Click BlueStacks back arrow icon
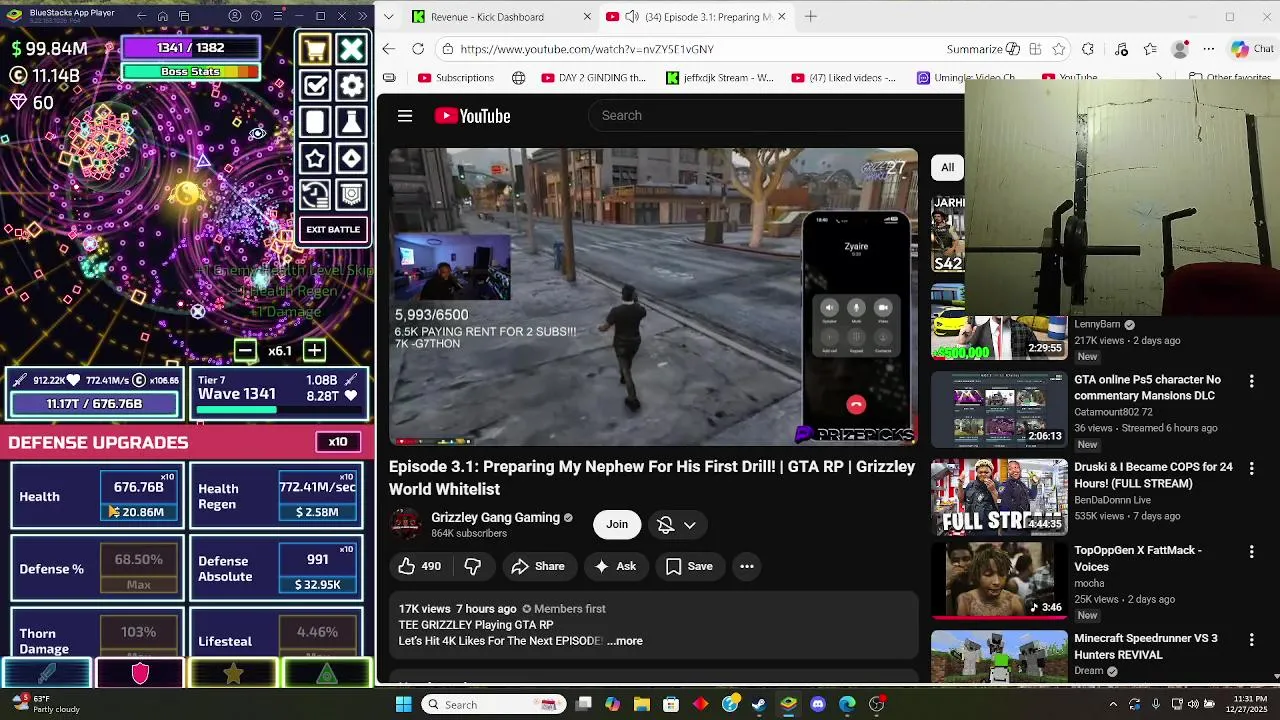Screen dimensions: 1280x720 click(141, 16)
